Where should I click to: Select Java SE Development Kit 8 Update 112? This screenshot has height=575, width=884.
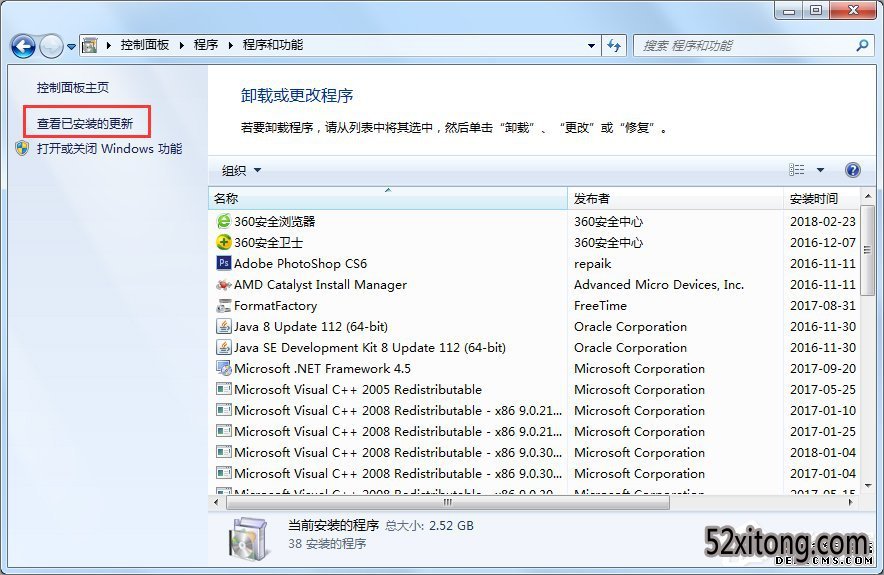click(370, 347)
